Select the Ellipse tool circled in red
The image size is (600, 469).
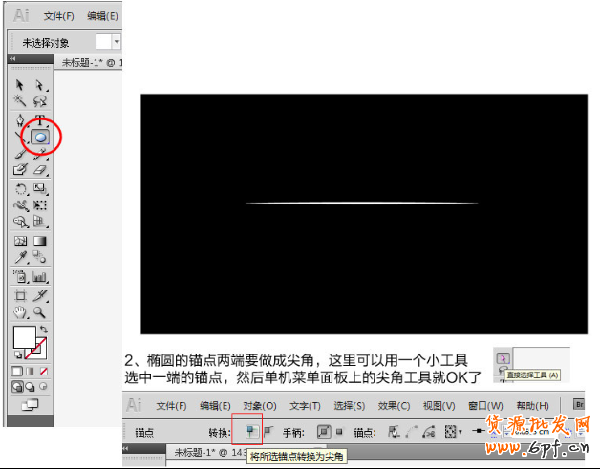41,136
